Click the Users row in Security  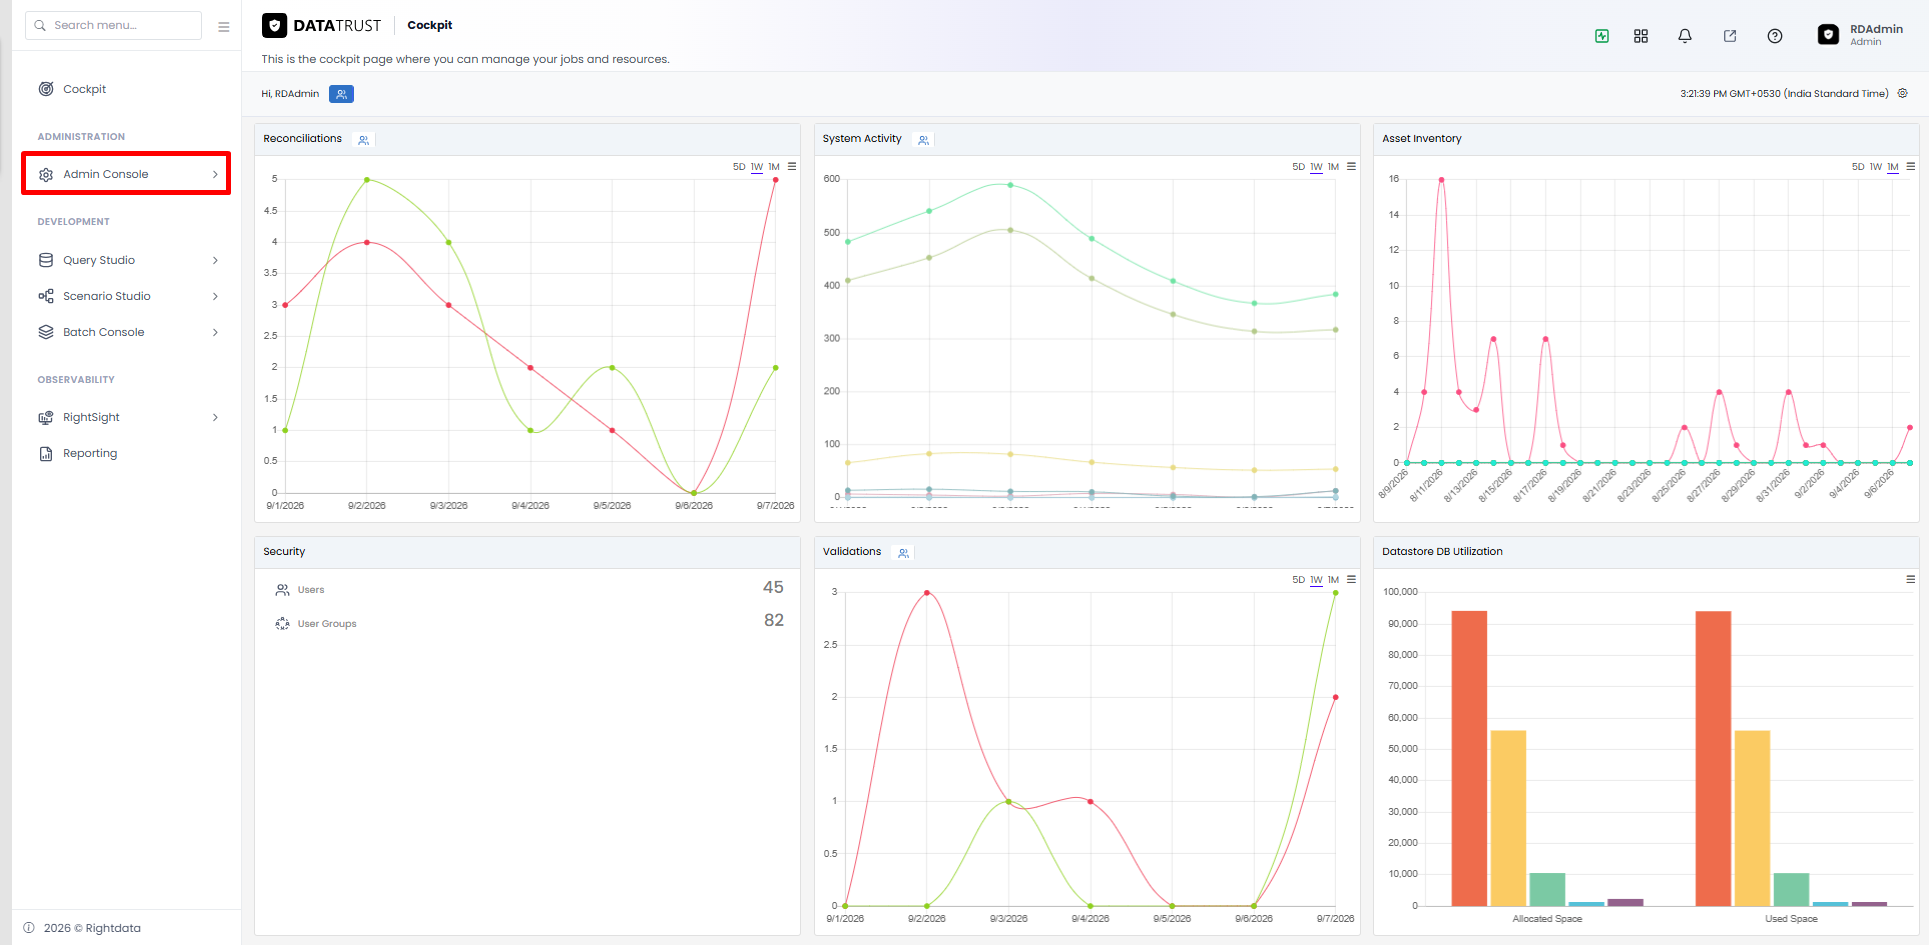click(x=528, y=589)
